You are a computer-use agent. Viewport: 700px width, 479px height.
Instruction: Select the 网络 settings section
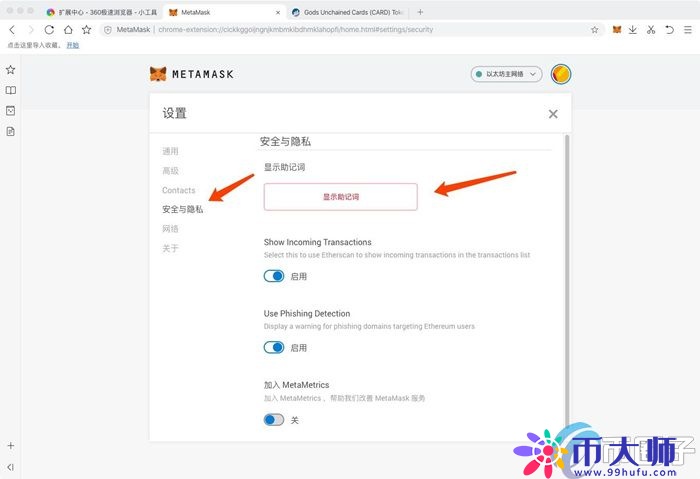[170, 229]
